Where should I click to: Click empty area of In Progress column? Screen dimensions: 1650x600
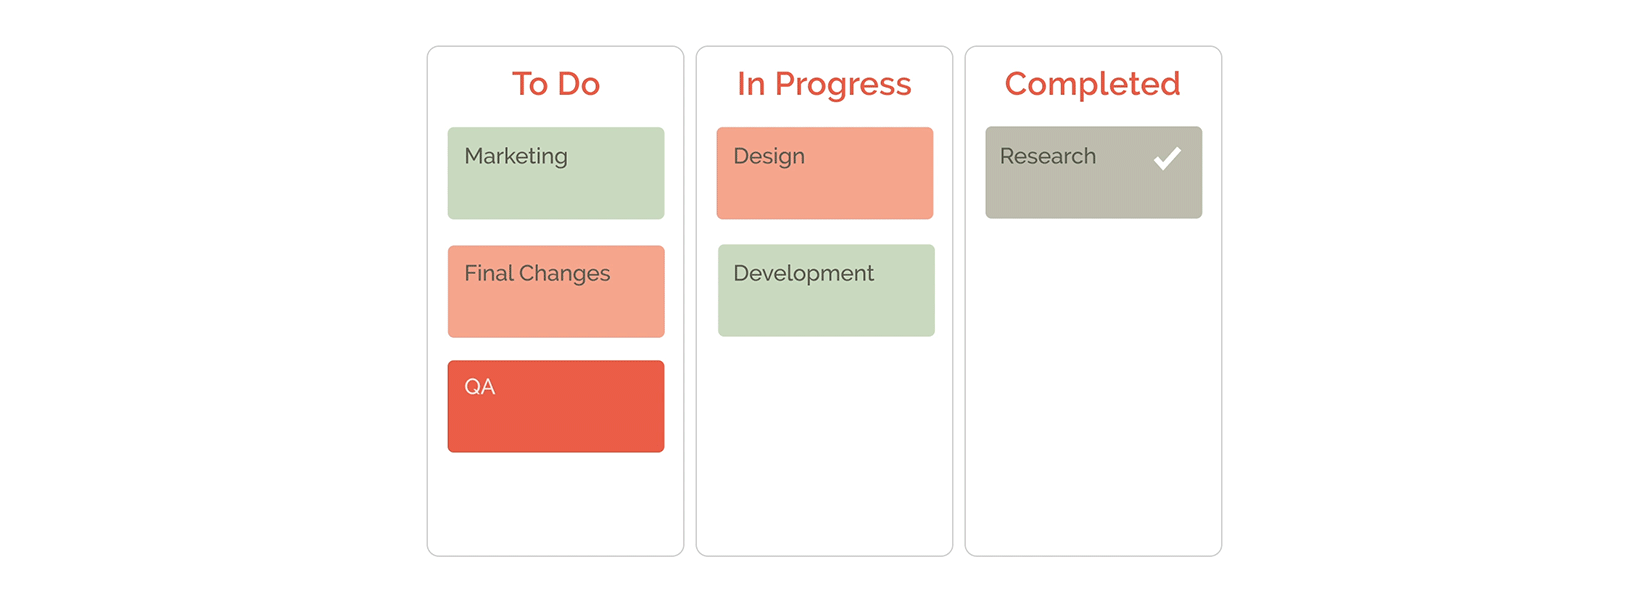coord(825,445)
